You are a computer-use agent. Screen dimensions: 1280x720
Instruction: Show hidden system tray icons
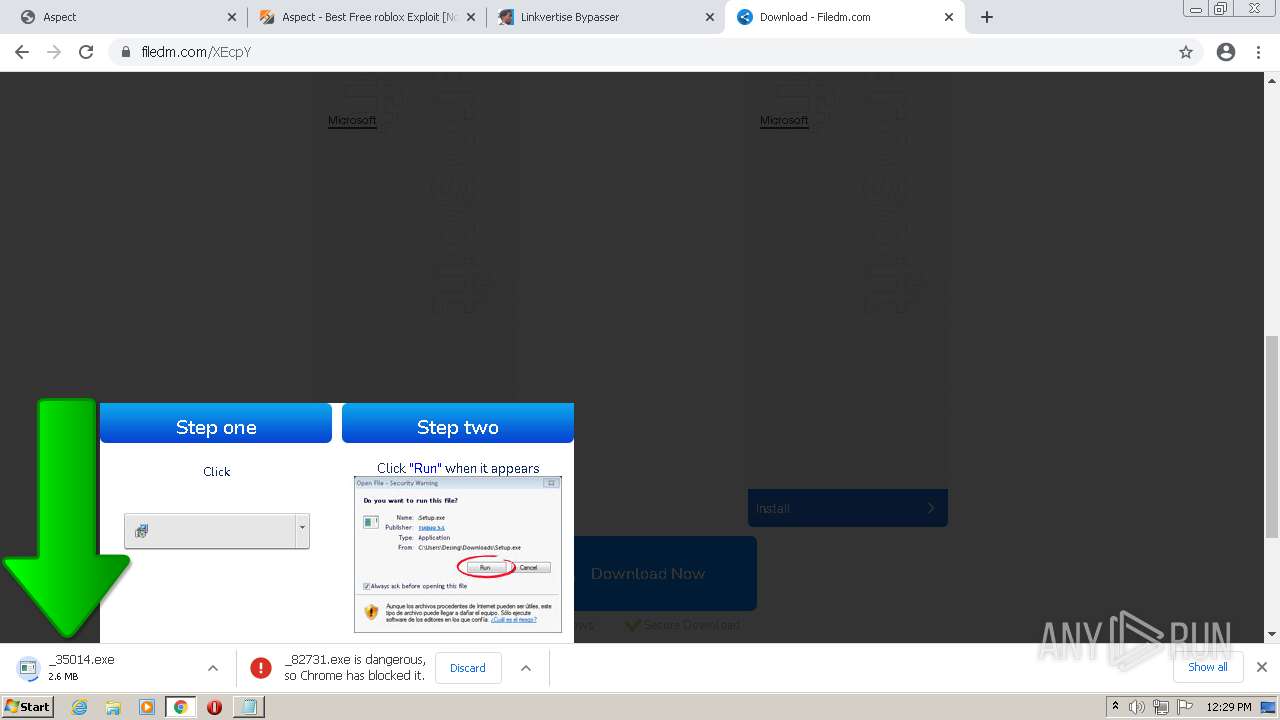(x=1115, y=707)
